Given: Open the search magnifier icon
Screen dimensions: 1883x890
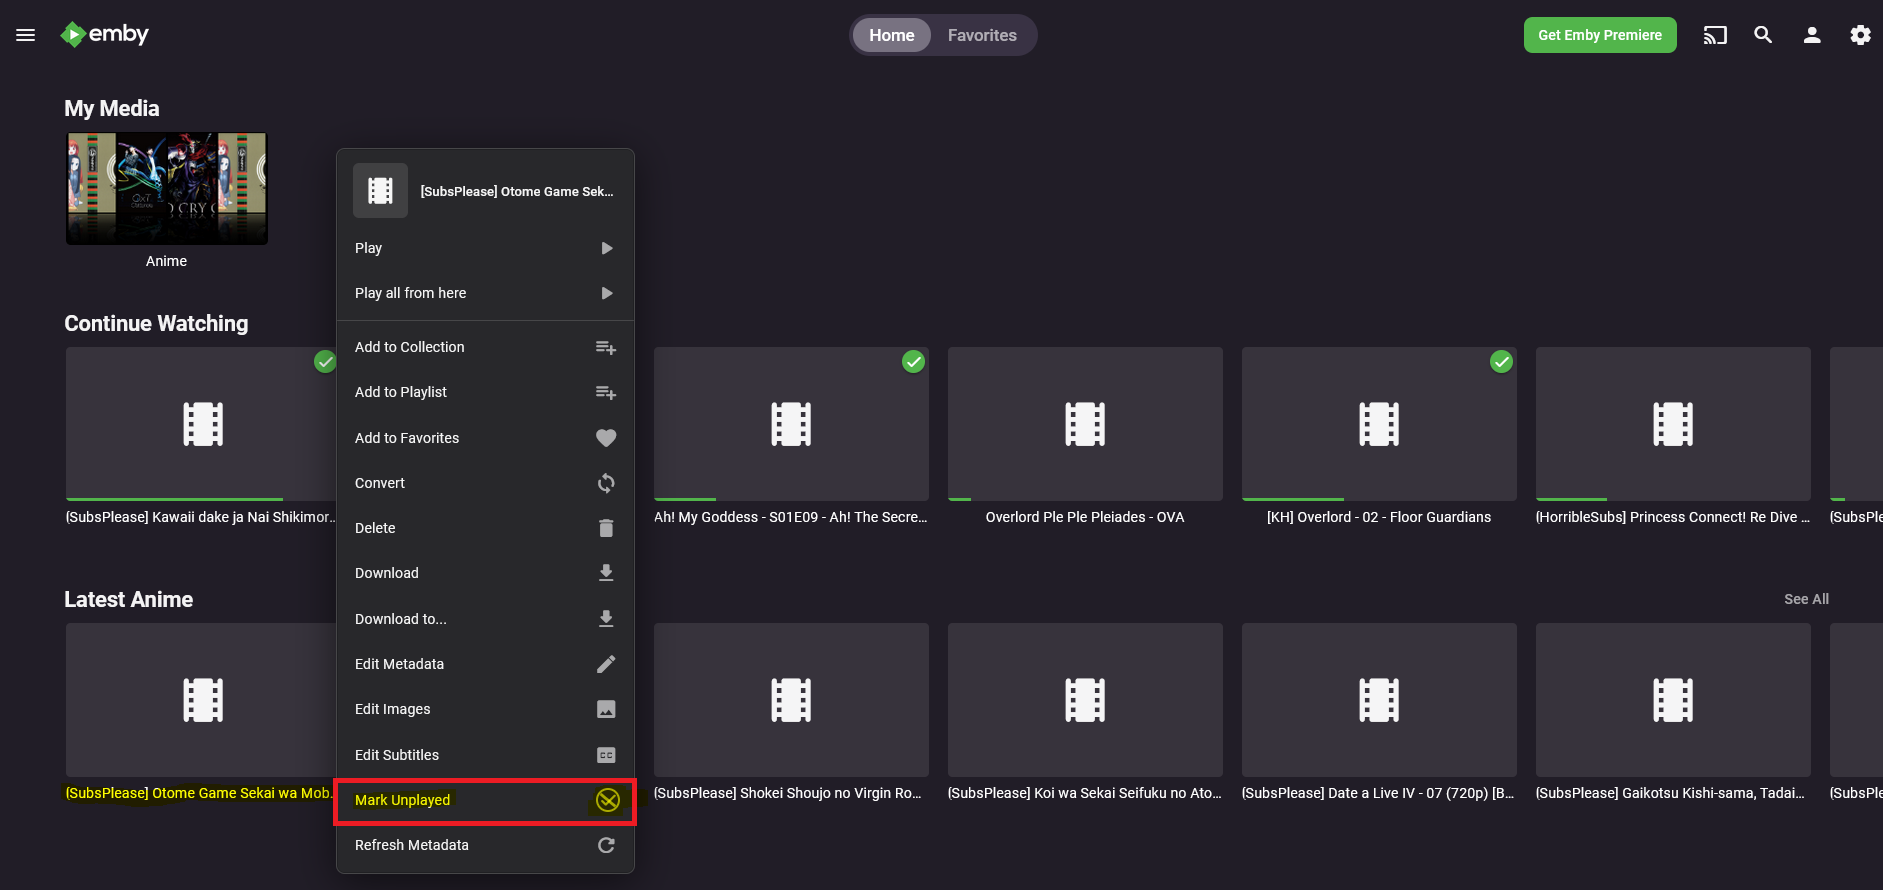Looking at the screenshot, I should click(x=1763, y=35).
